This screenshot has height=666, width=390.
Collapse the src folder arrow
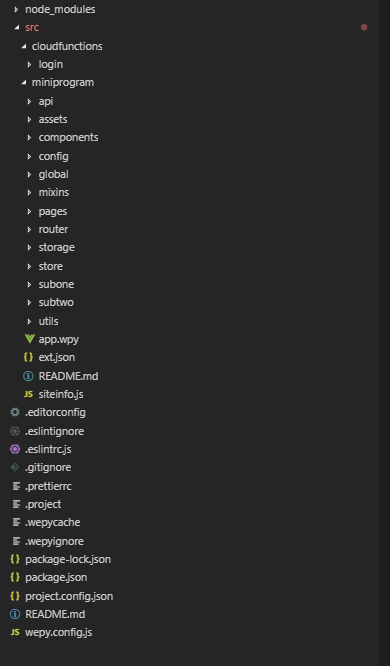[17, 28]
